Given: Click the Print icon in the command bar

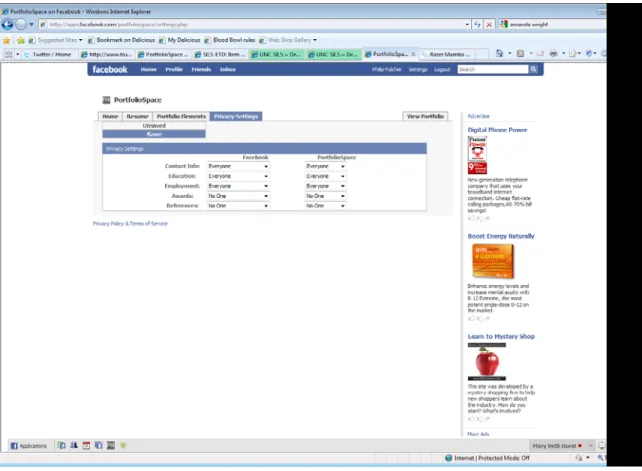Looking at the screenshot, I should click(553, 54).
